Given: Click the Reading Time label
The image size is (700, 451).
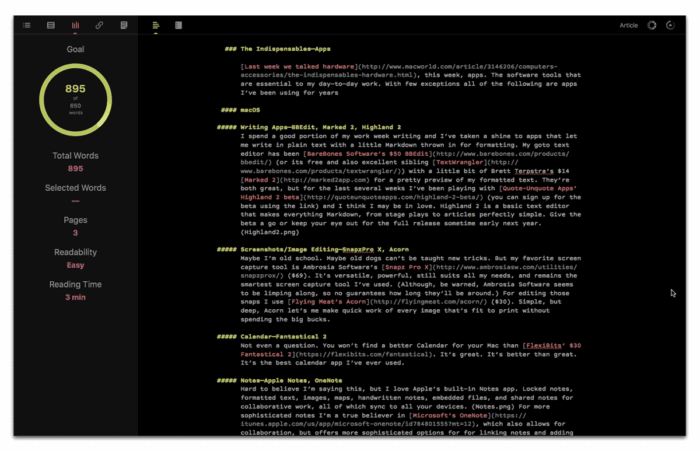Looking at the screenshot, I should [x=75, y=284].
